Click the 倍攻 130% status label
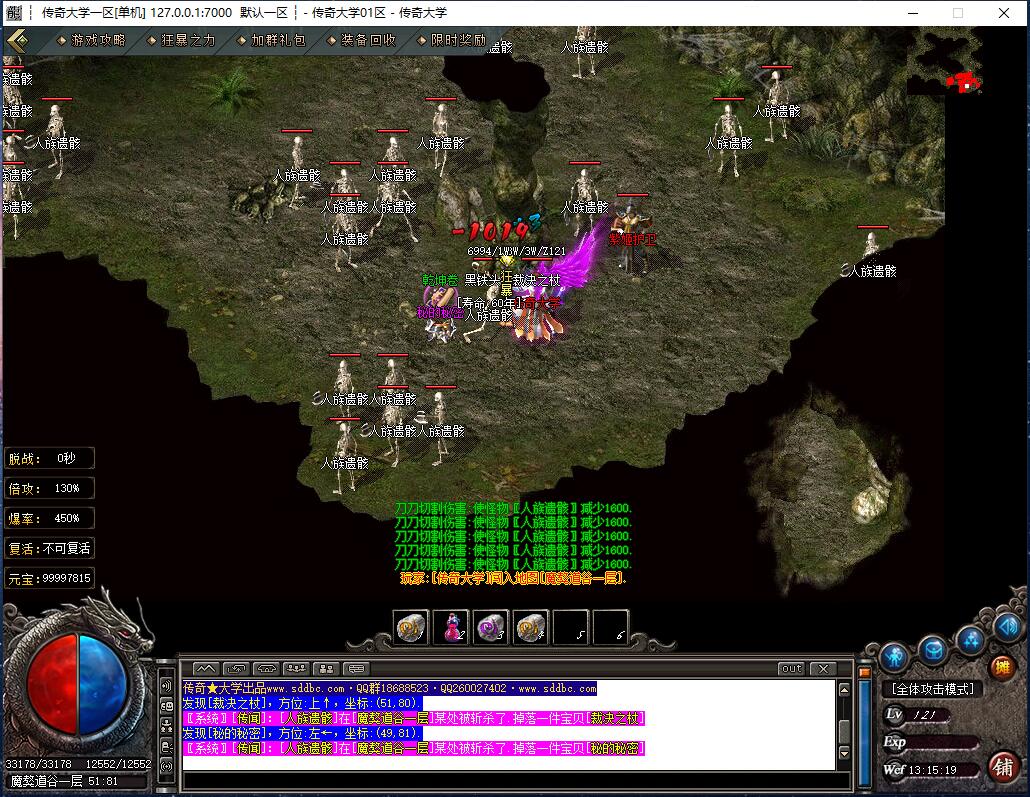This screenshot has height=797, width=1030. click(49, 488)
